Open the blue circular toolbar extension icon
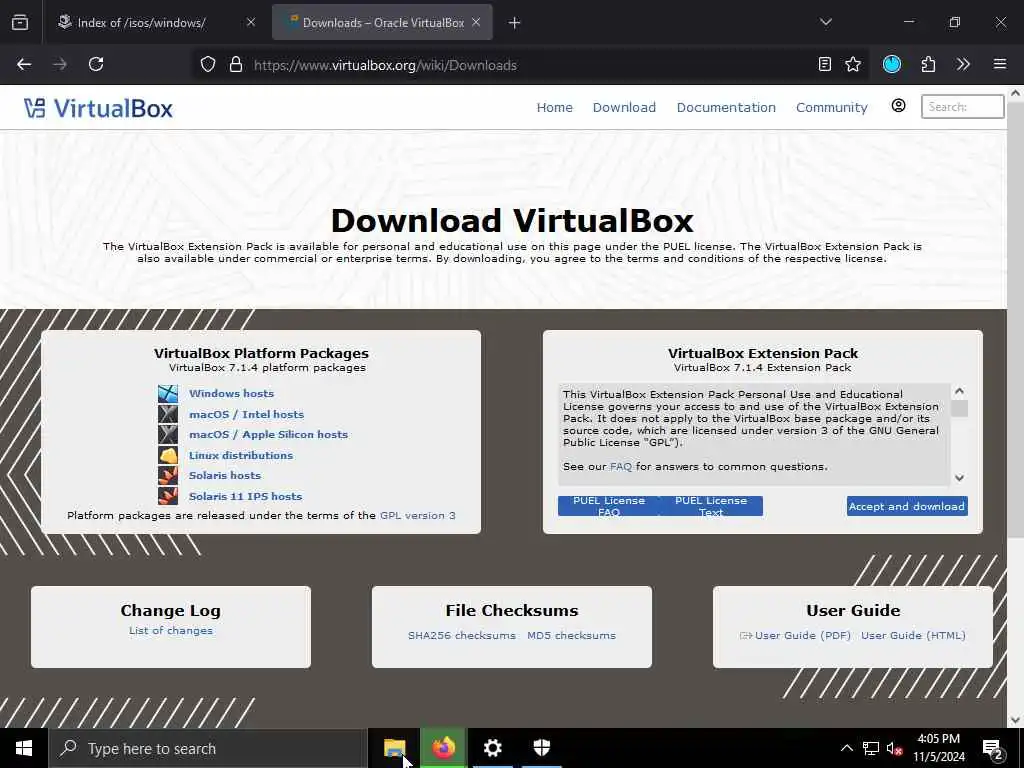Image resolution: width=1024 pixels, height=768 pixels. 892,64
